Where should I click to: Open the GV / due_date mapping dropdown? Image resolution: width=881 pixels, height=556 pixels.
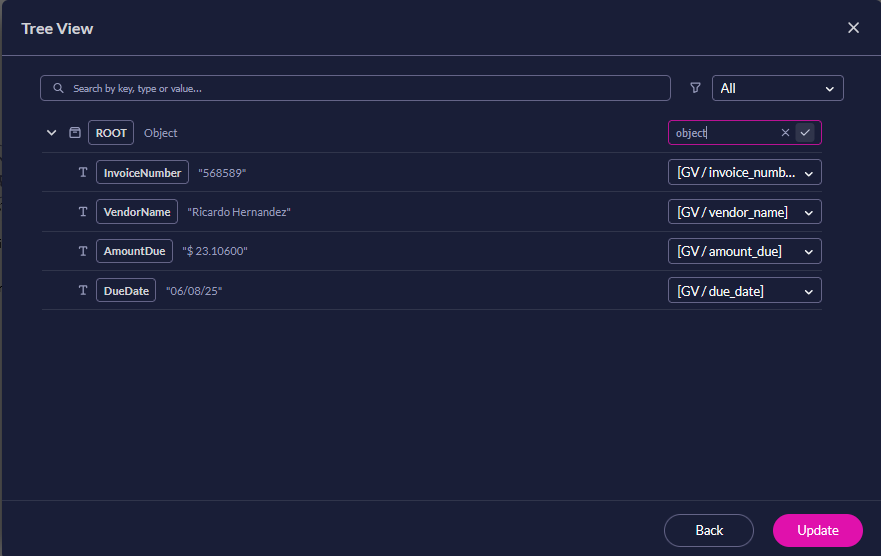click(x=744, y=291)
